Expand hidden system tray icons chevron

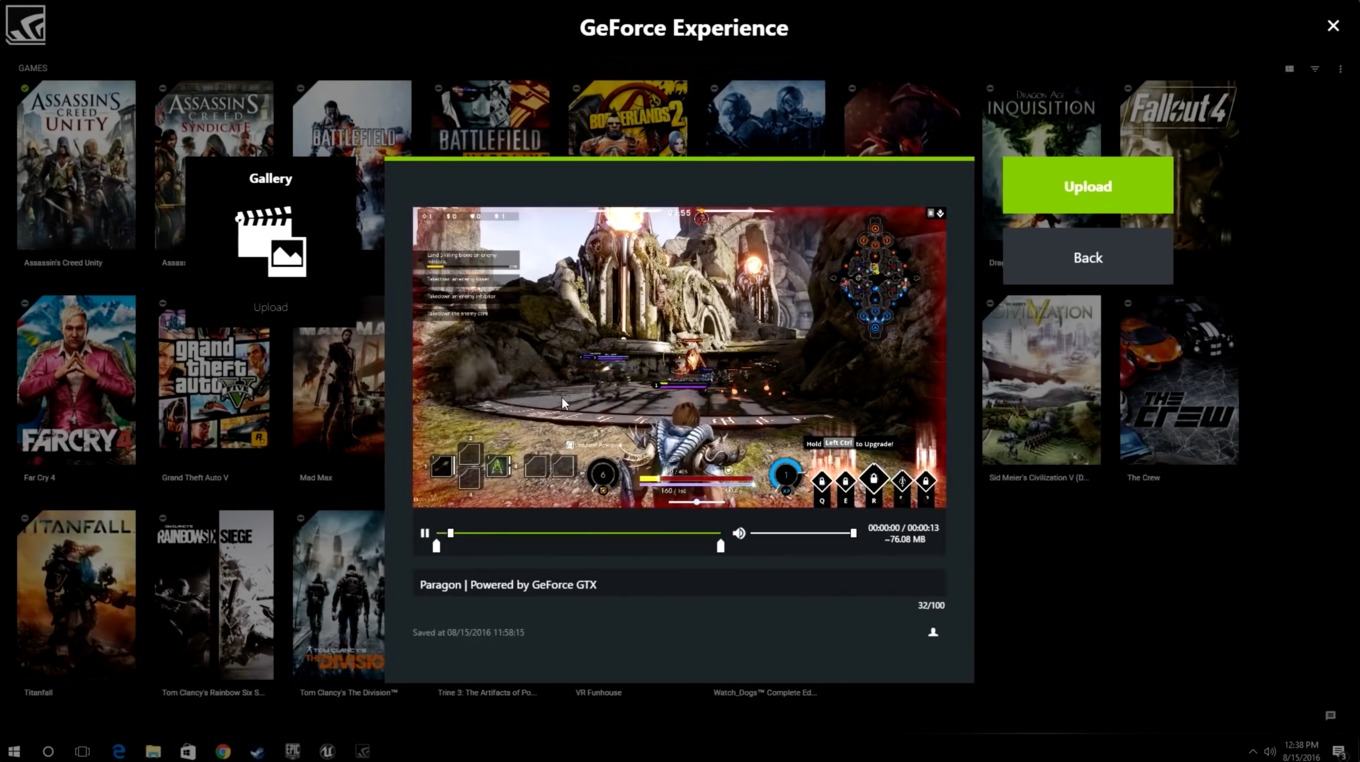pyautogui.click(x=1253, y=751)
